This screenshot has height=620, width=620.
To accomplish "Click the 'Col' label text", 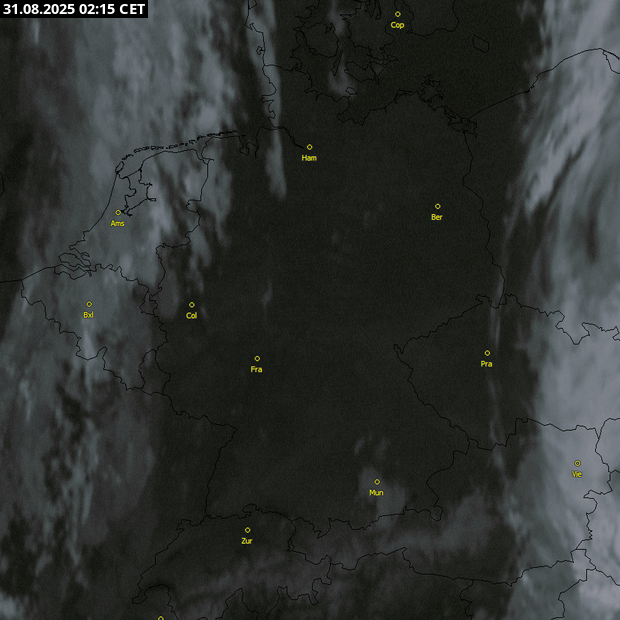I will [x=191, y=316].
